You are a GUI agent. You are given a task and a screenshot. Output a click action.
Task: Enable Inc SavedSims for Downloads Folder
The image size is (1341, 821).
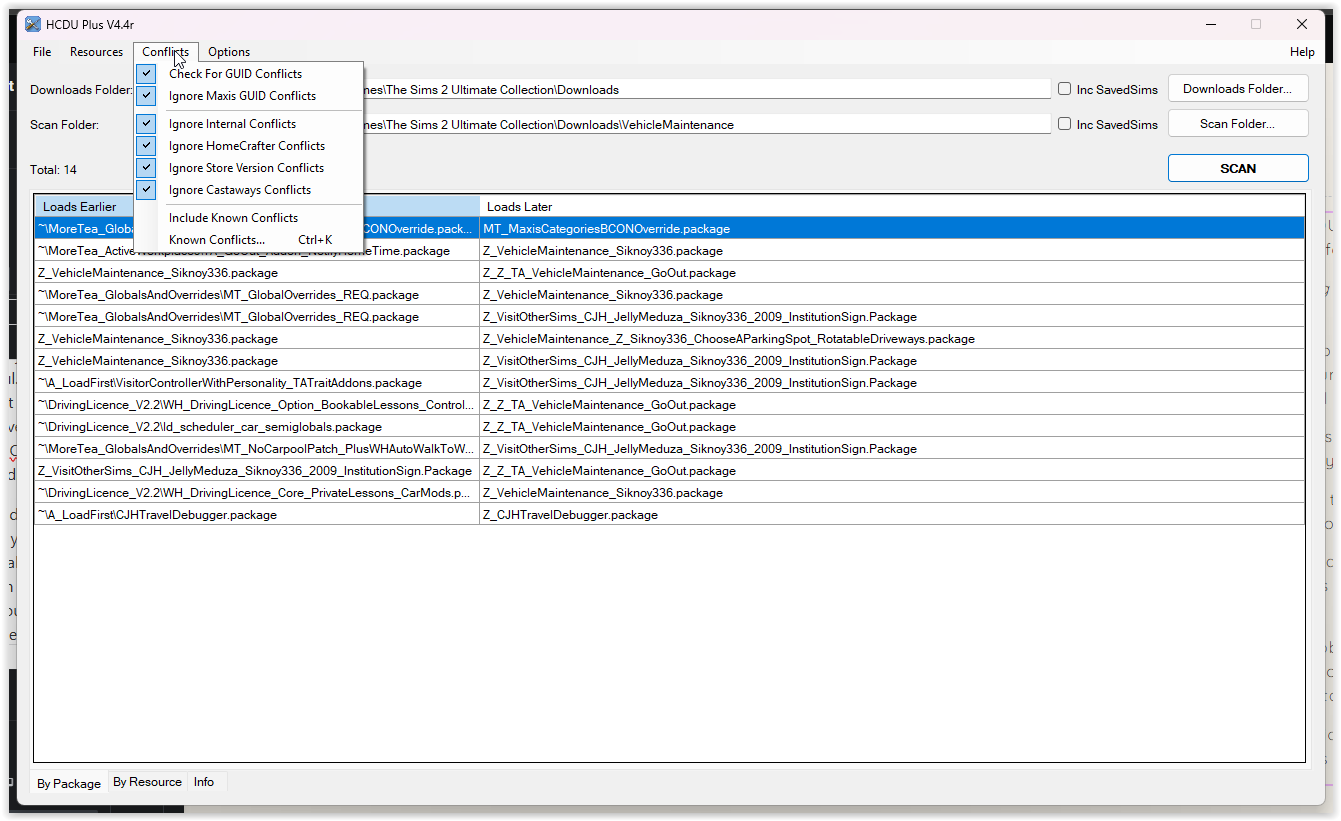(1064, 89)
